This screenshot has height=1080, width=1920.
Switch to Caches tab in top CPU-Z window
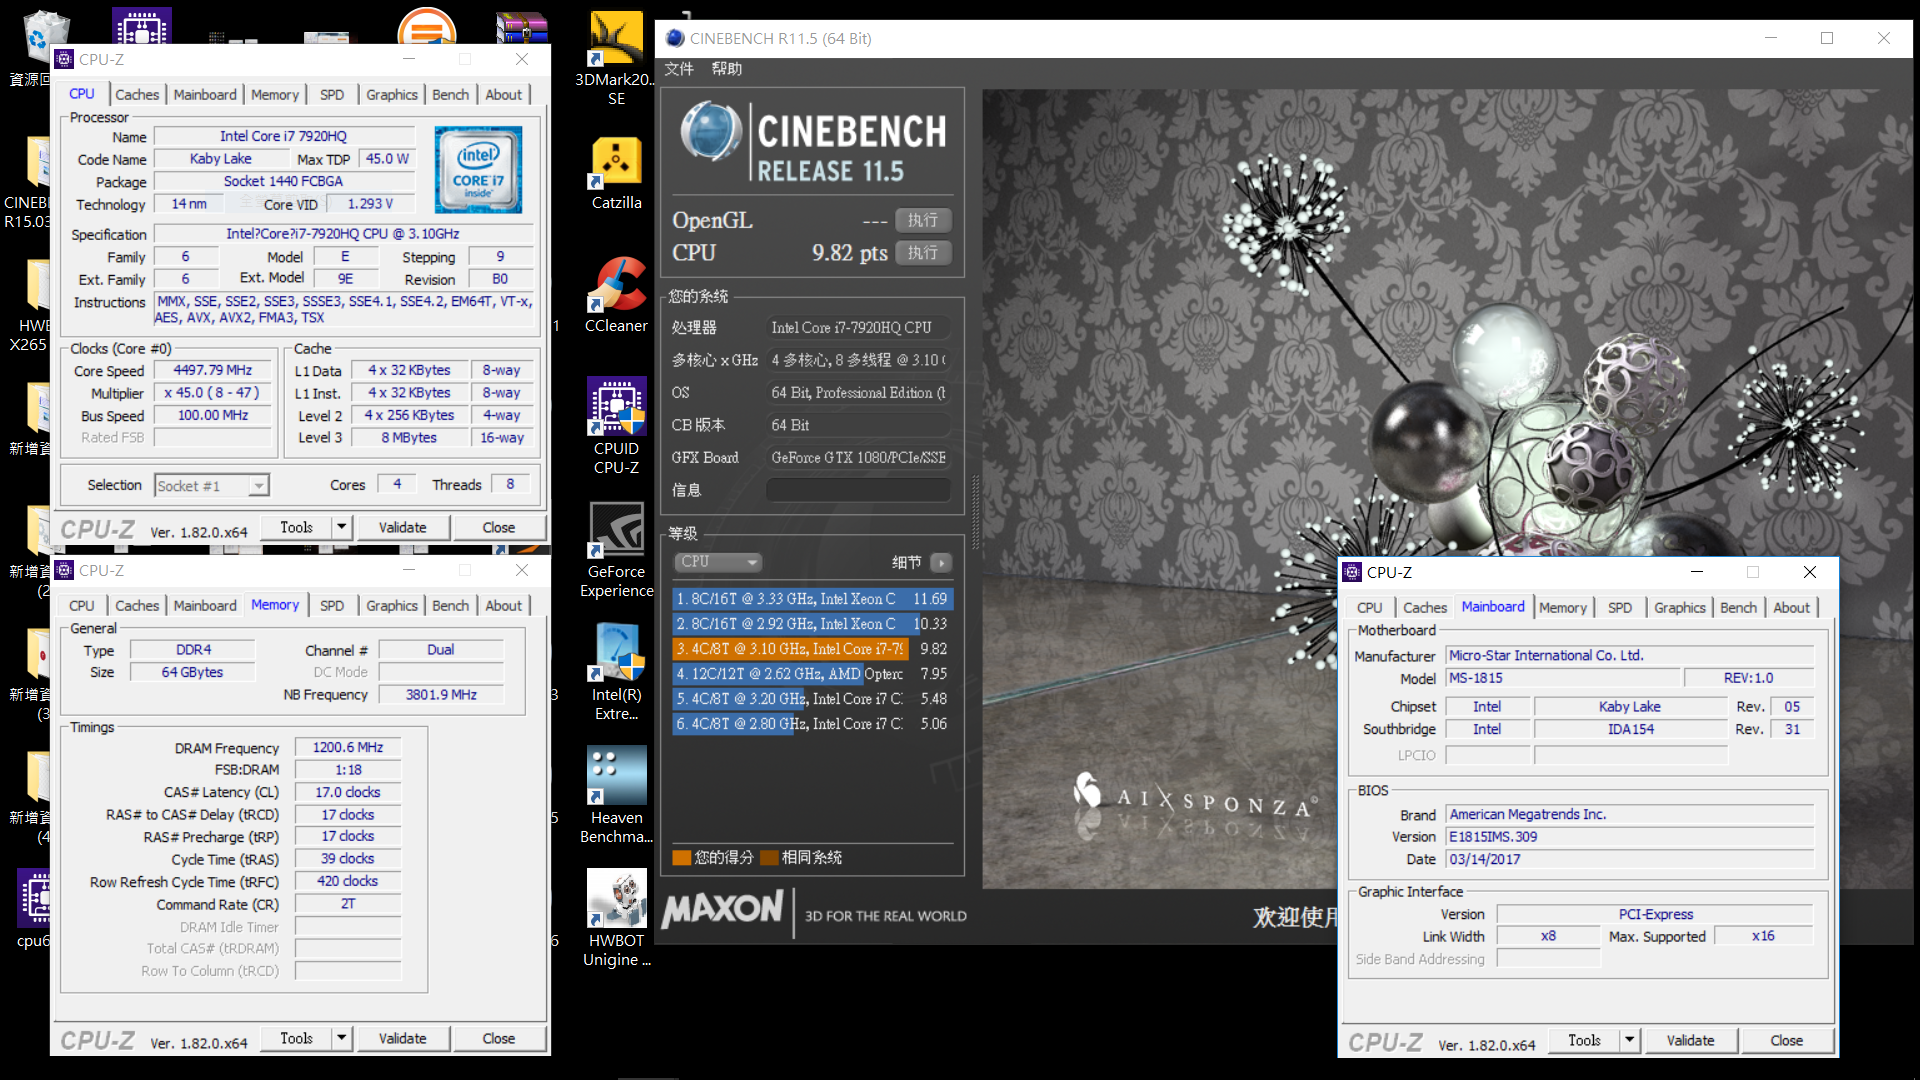(137, 94)
